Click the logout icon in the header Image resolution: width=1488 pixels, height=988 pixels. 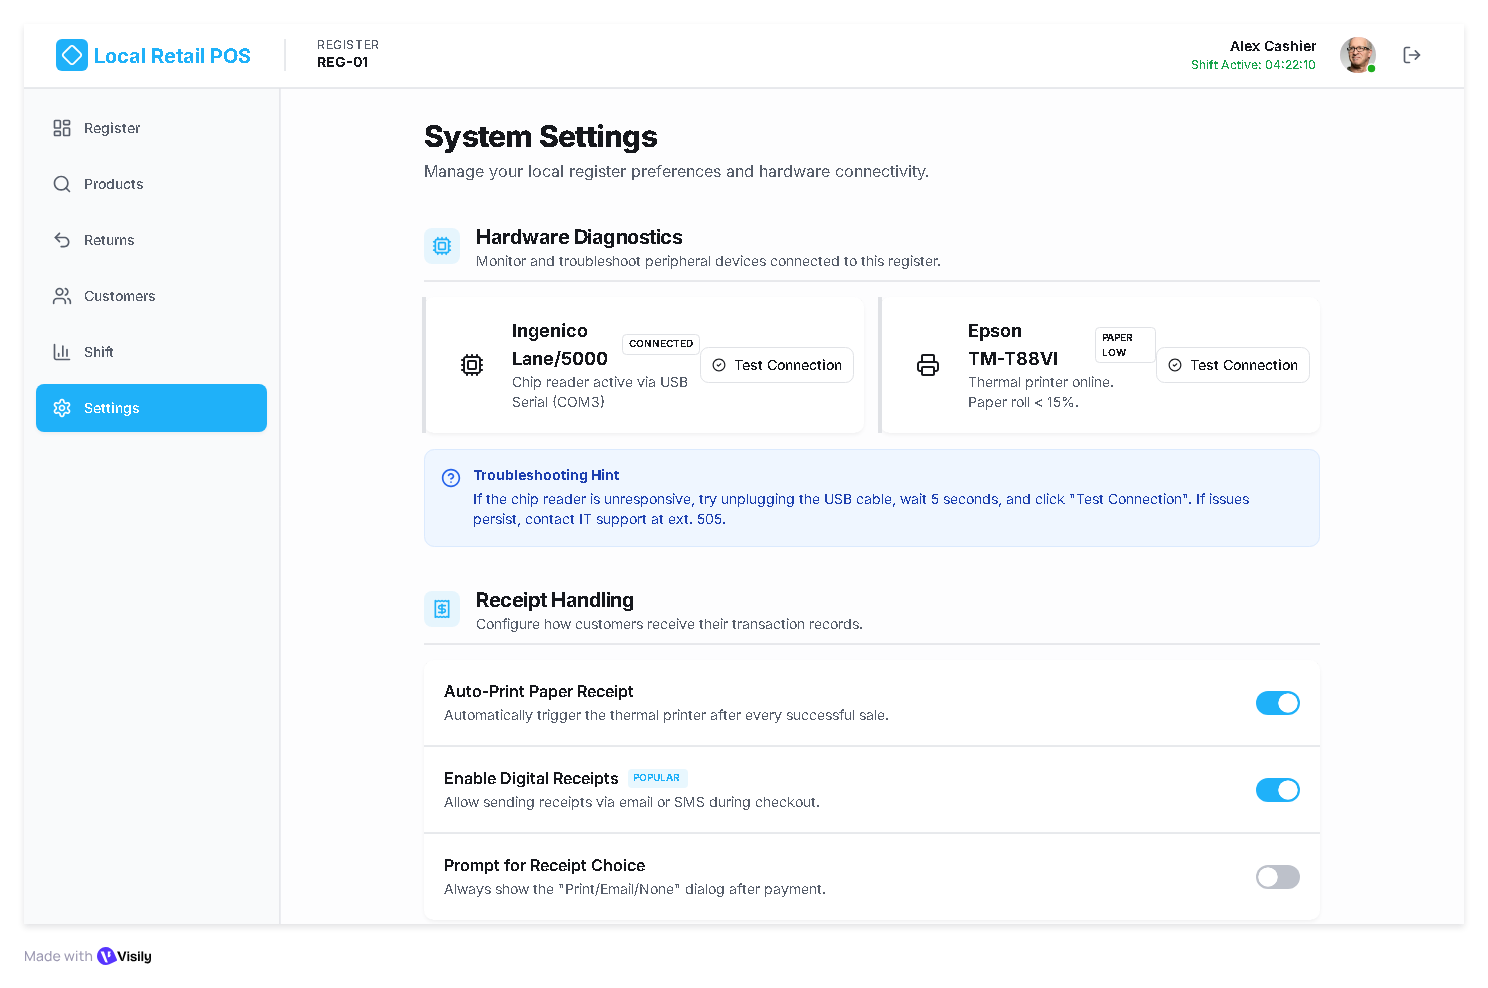click(1411, 55)
